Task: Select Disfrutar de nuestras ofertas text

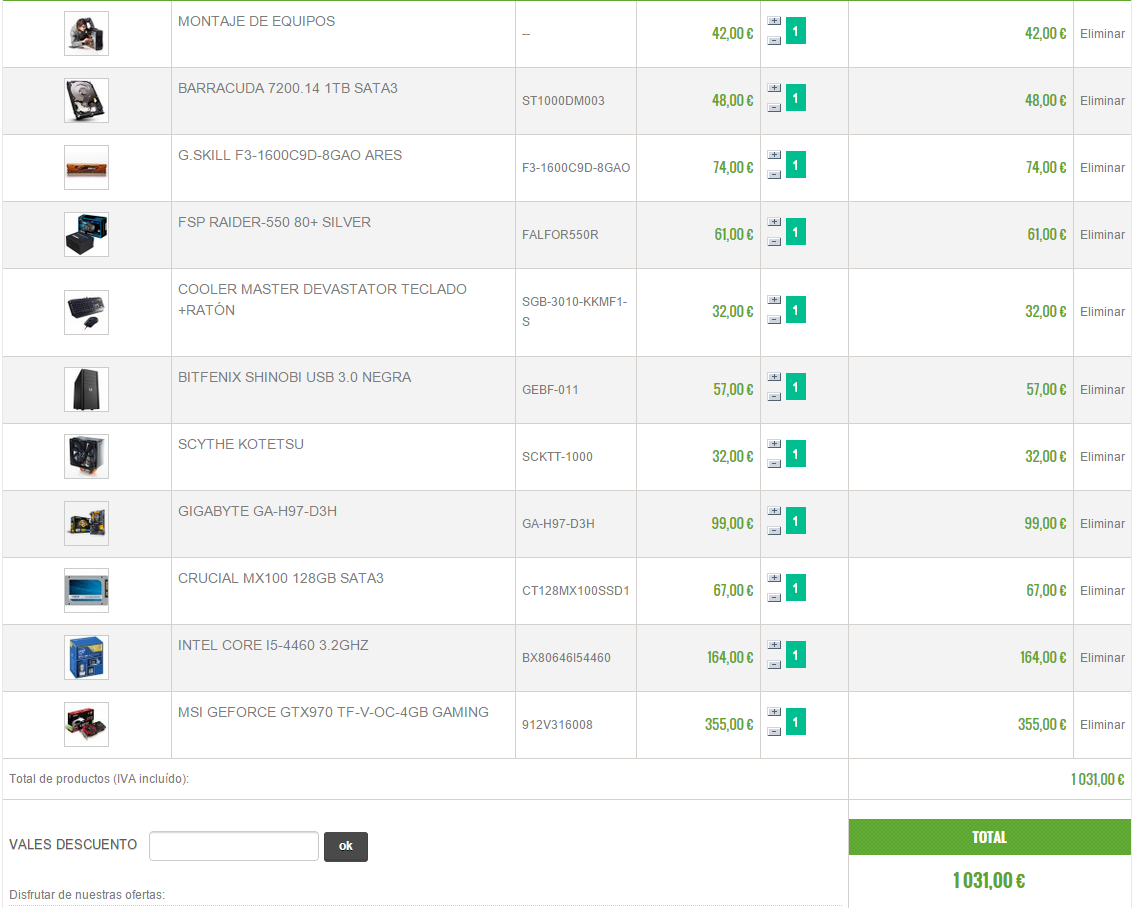Action: pos(87,895)
